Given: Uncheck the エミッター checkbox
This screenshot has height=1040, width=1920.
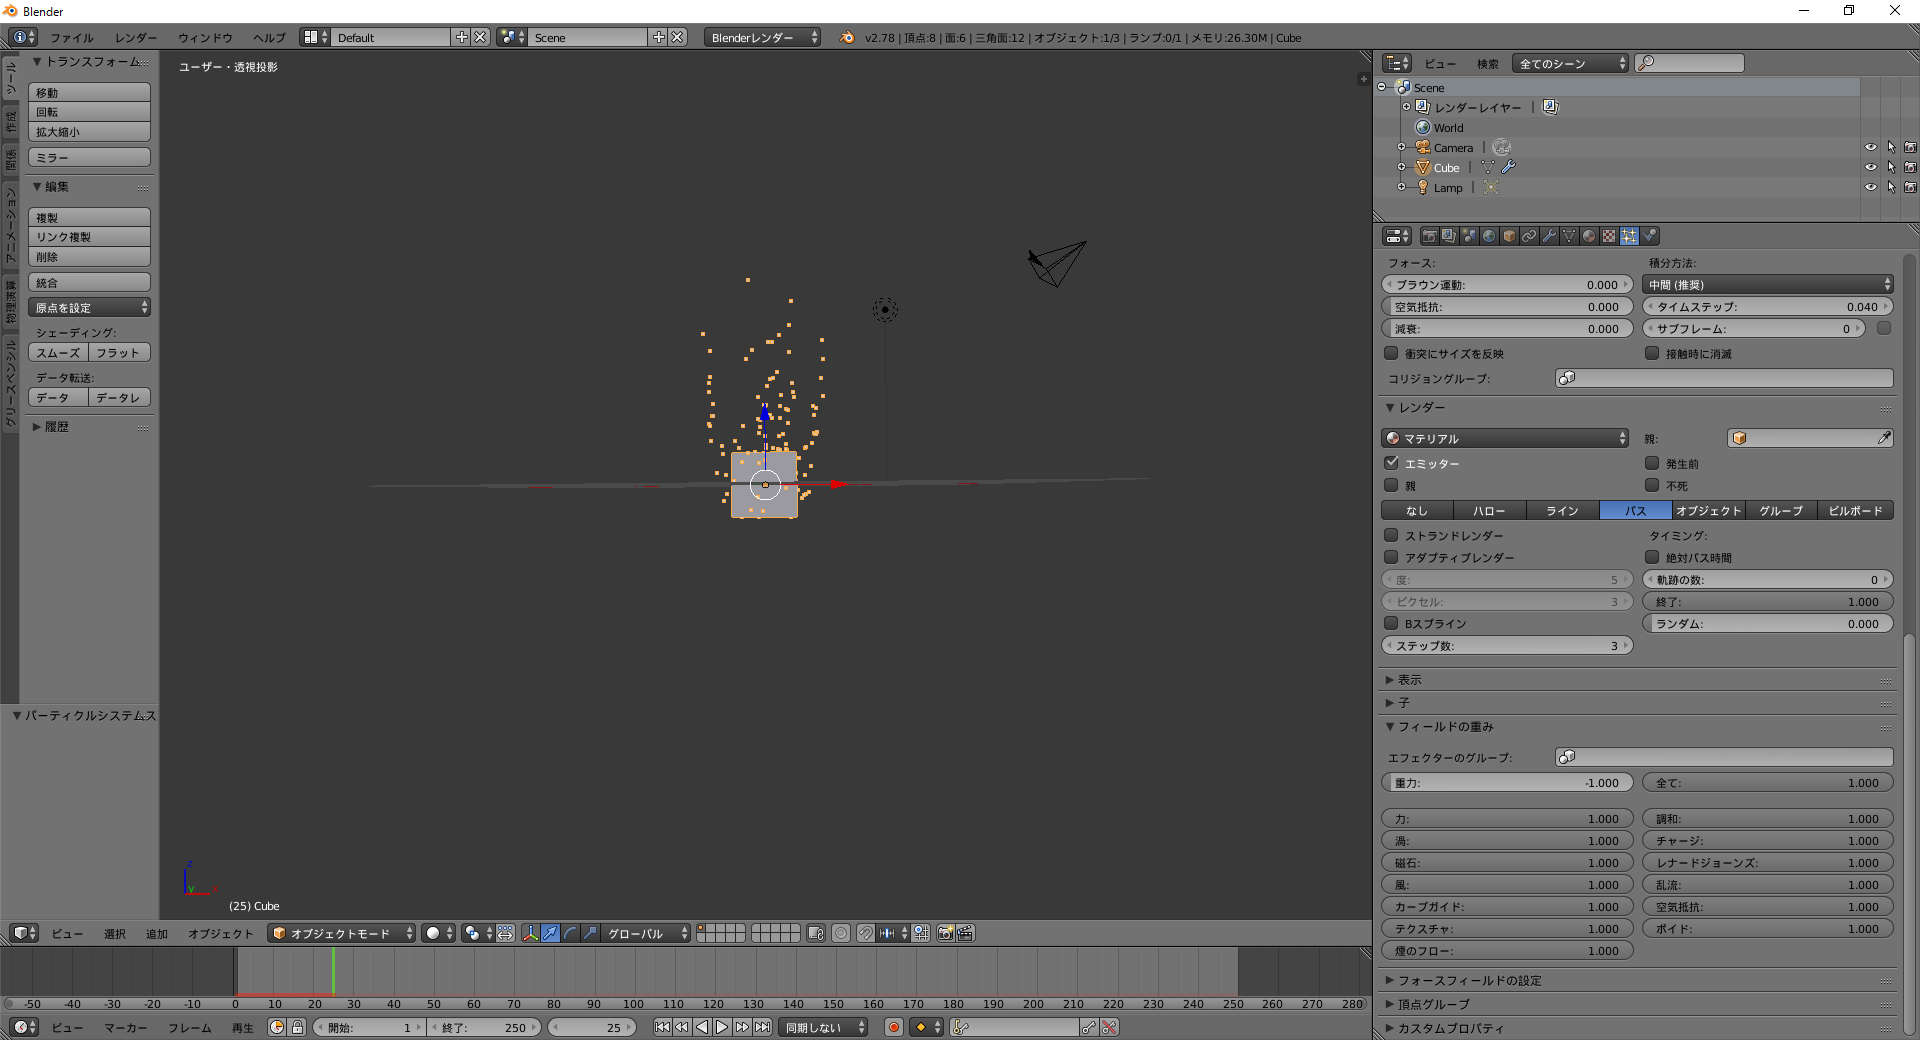Looking at the screenshot, I should [x=1391, y=463].
